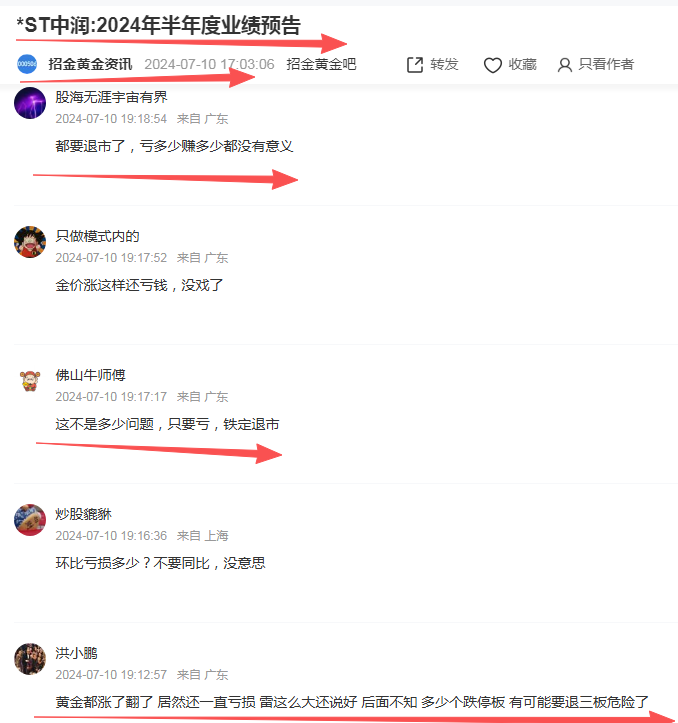The image size is (678, 723).
Task: Open username 佛山牛师傅
Action: point(90,375)
